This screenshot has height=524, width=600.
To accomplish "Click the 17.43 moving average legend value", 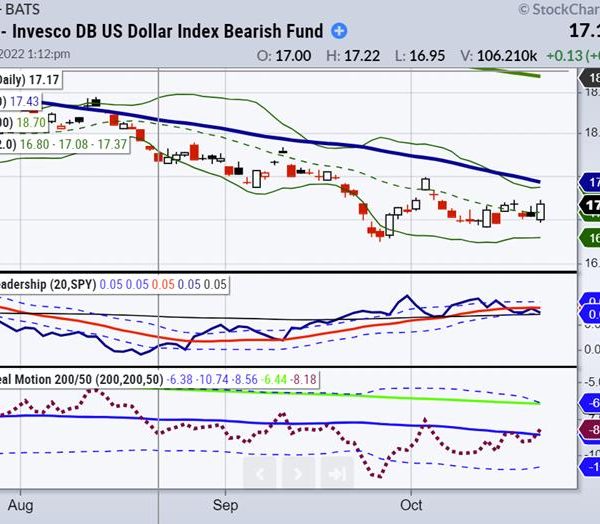I will 24,101.
